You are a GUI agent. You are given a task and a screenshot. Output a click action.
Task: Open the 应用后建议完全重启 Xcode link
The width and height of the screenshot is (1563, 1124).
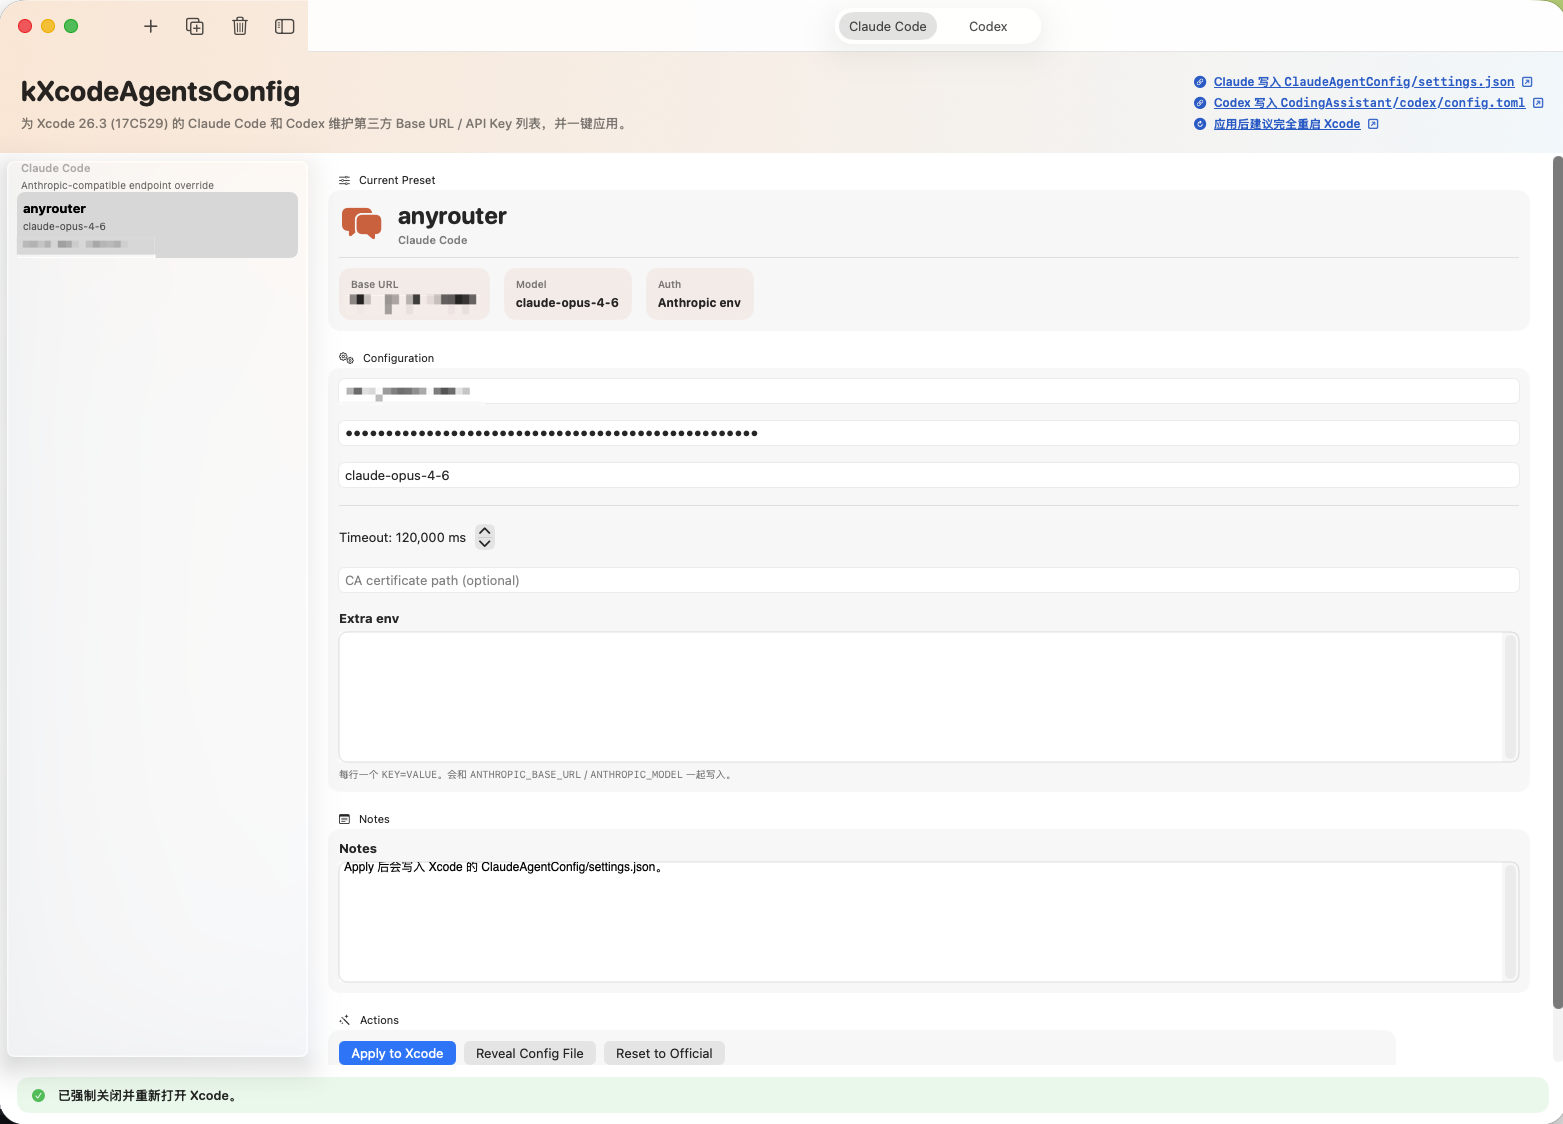pos(1287,124)
